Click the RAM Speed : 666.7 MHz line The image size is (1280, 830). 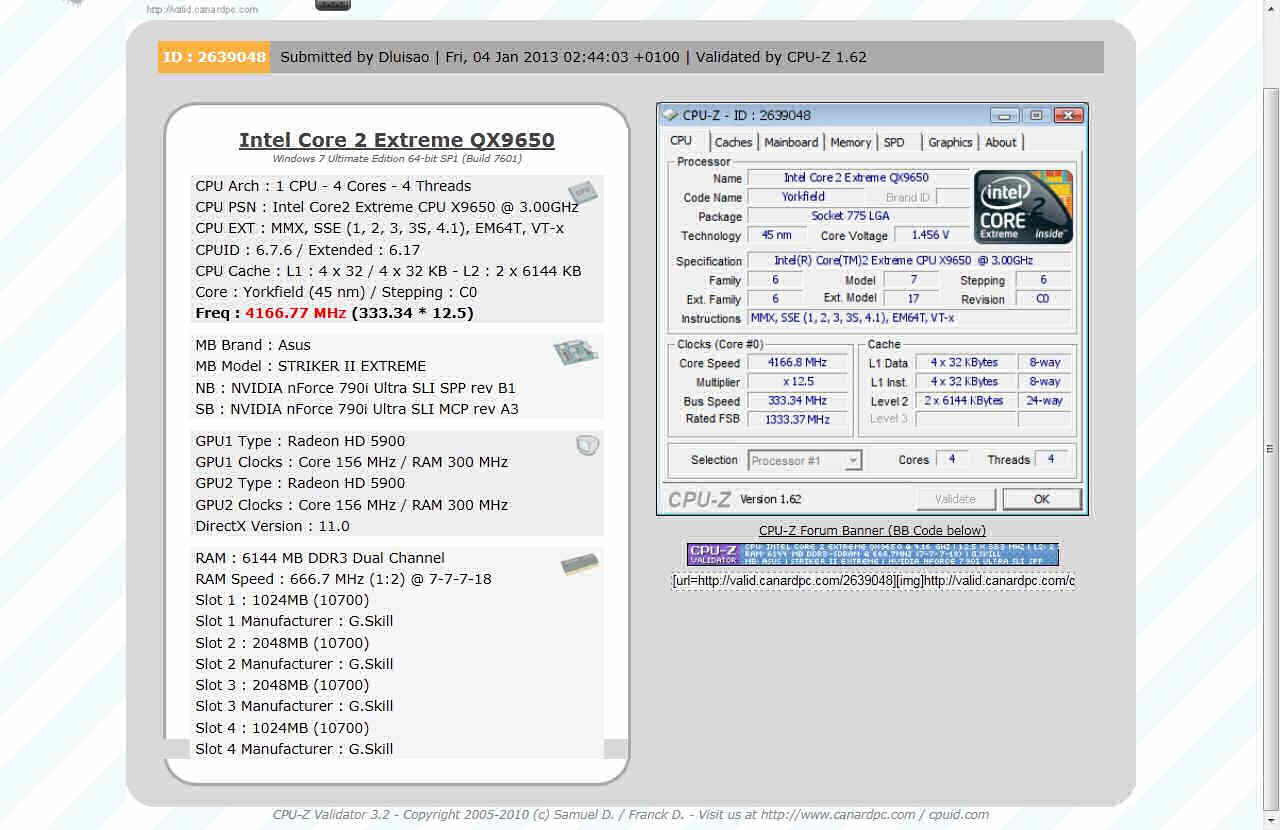click(343, 579)
